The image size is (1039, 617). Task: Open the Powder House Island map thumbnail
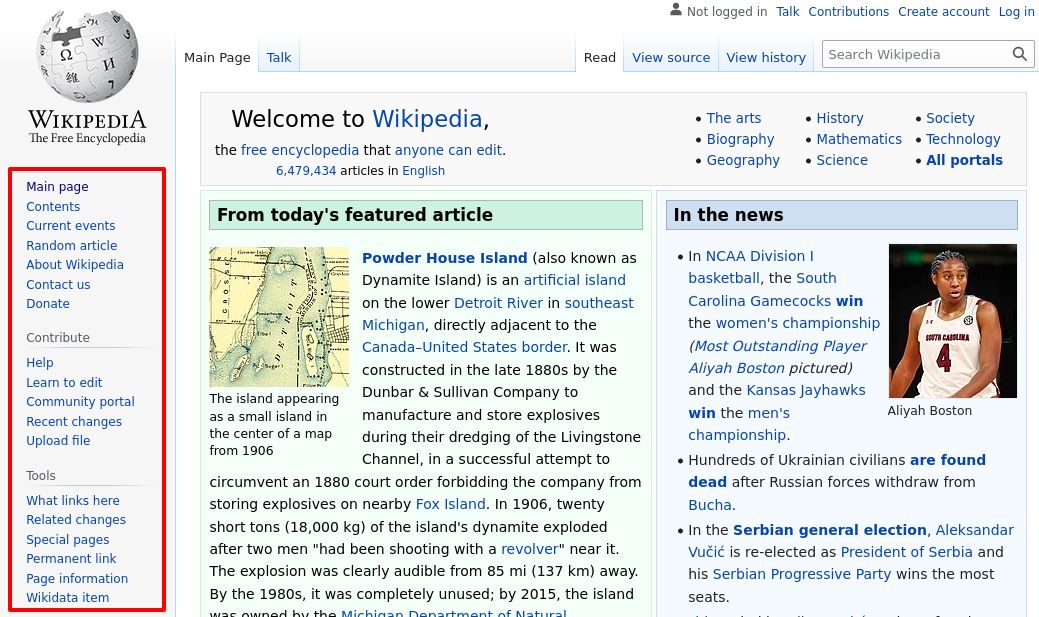(279, 317)
